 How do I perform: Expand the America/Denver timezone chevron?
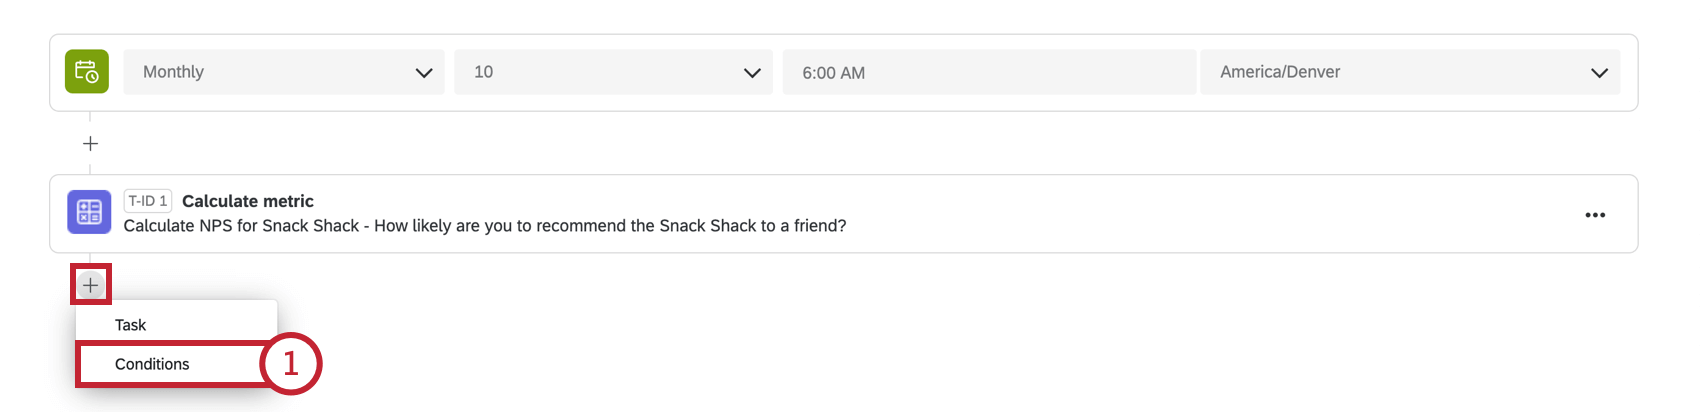(x=1599, y=73)
